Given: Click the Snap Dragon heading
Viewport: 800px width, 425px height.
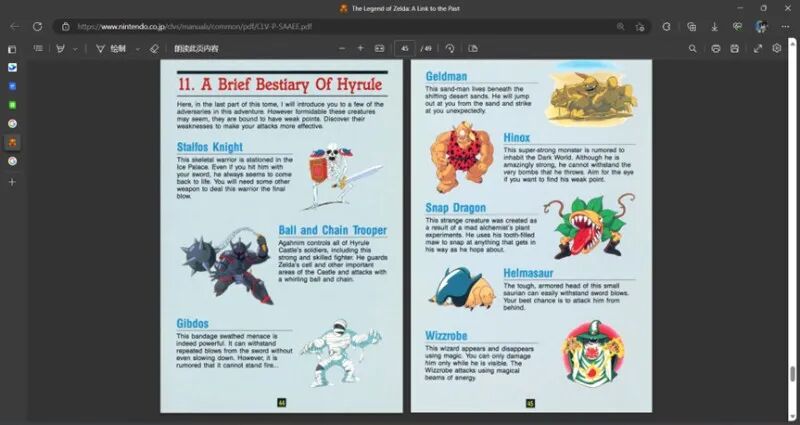Looking at the screenshot, I should point(456,208).
